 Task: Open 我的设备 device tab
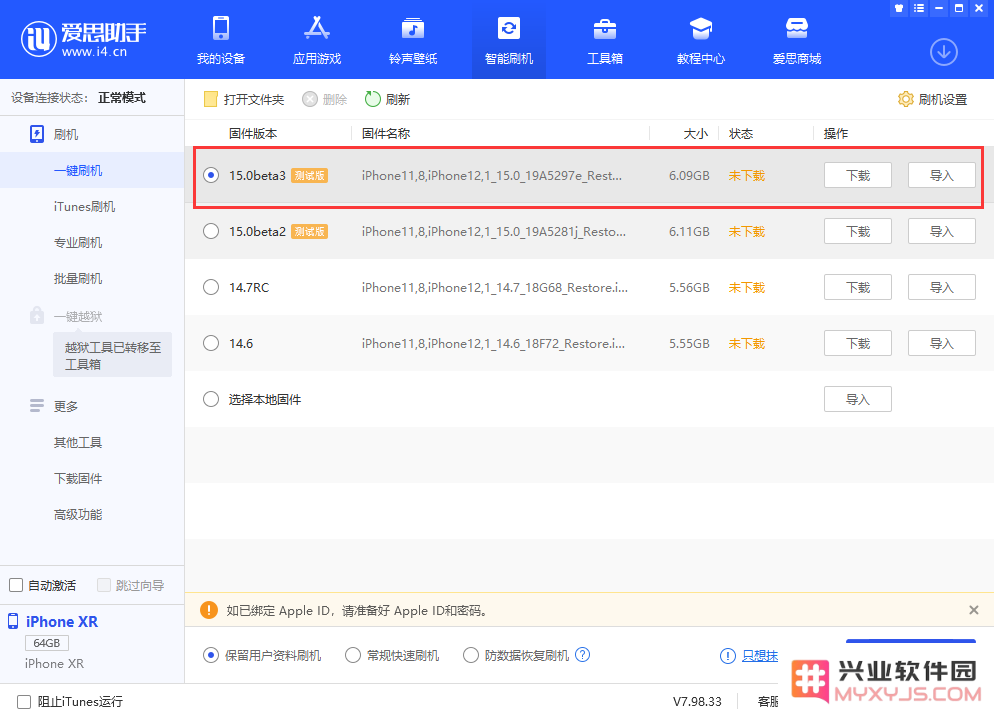[221, 40]
